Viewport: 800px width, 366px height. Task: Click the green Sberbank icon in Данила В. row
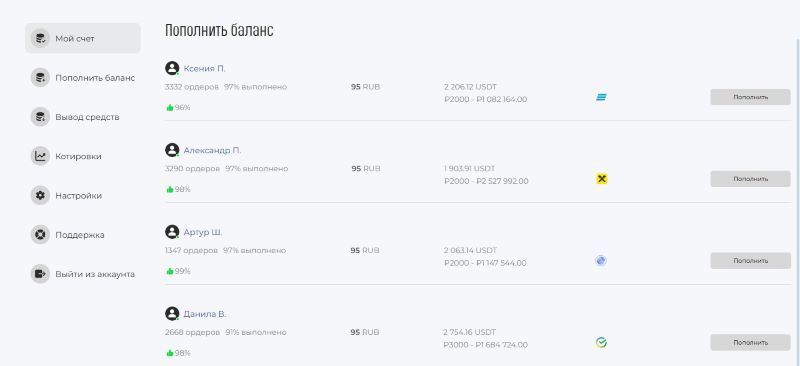point(602,343)
